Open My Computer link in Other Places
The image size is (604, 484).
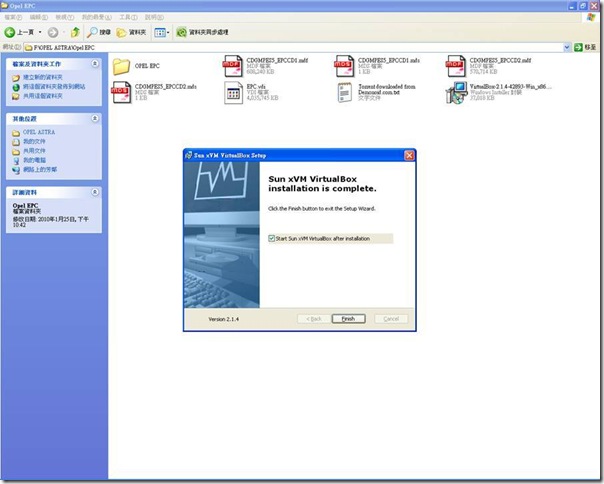point(34,160)
